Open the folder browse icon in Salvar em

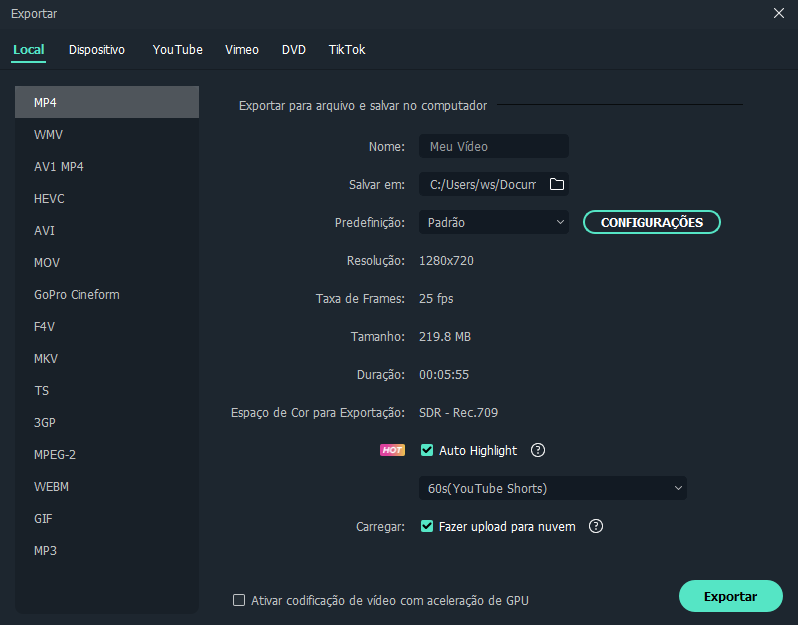click(557, 184)
